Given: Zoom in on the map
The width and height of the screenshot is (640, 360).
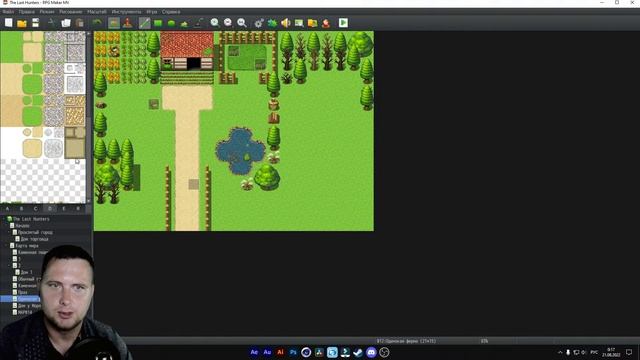Looking at the screenshot, I should click(215, 23).
